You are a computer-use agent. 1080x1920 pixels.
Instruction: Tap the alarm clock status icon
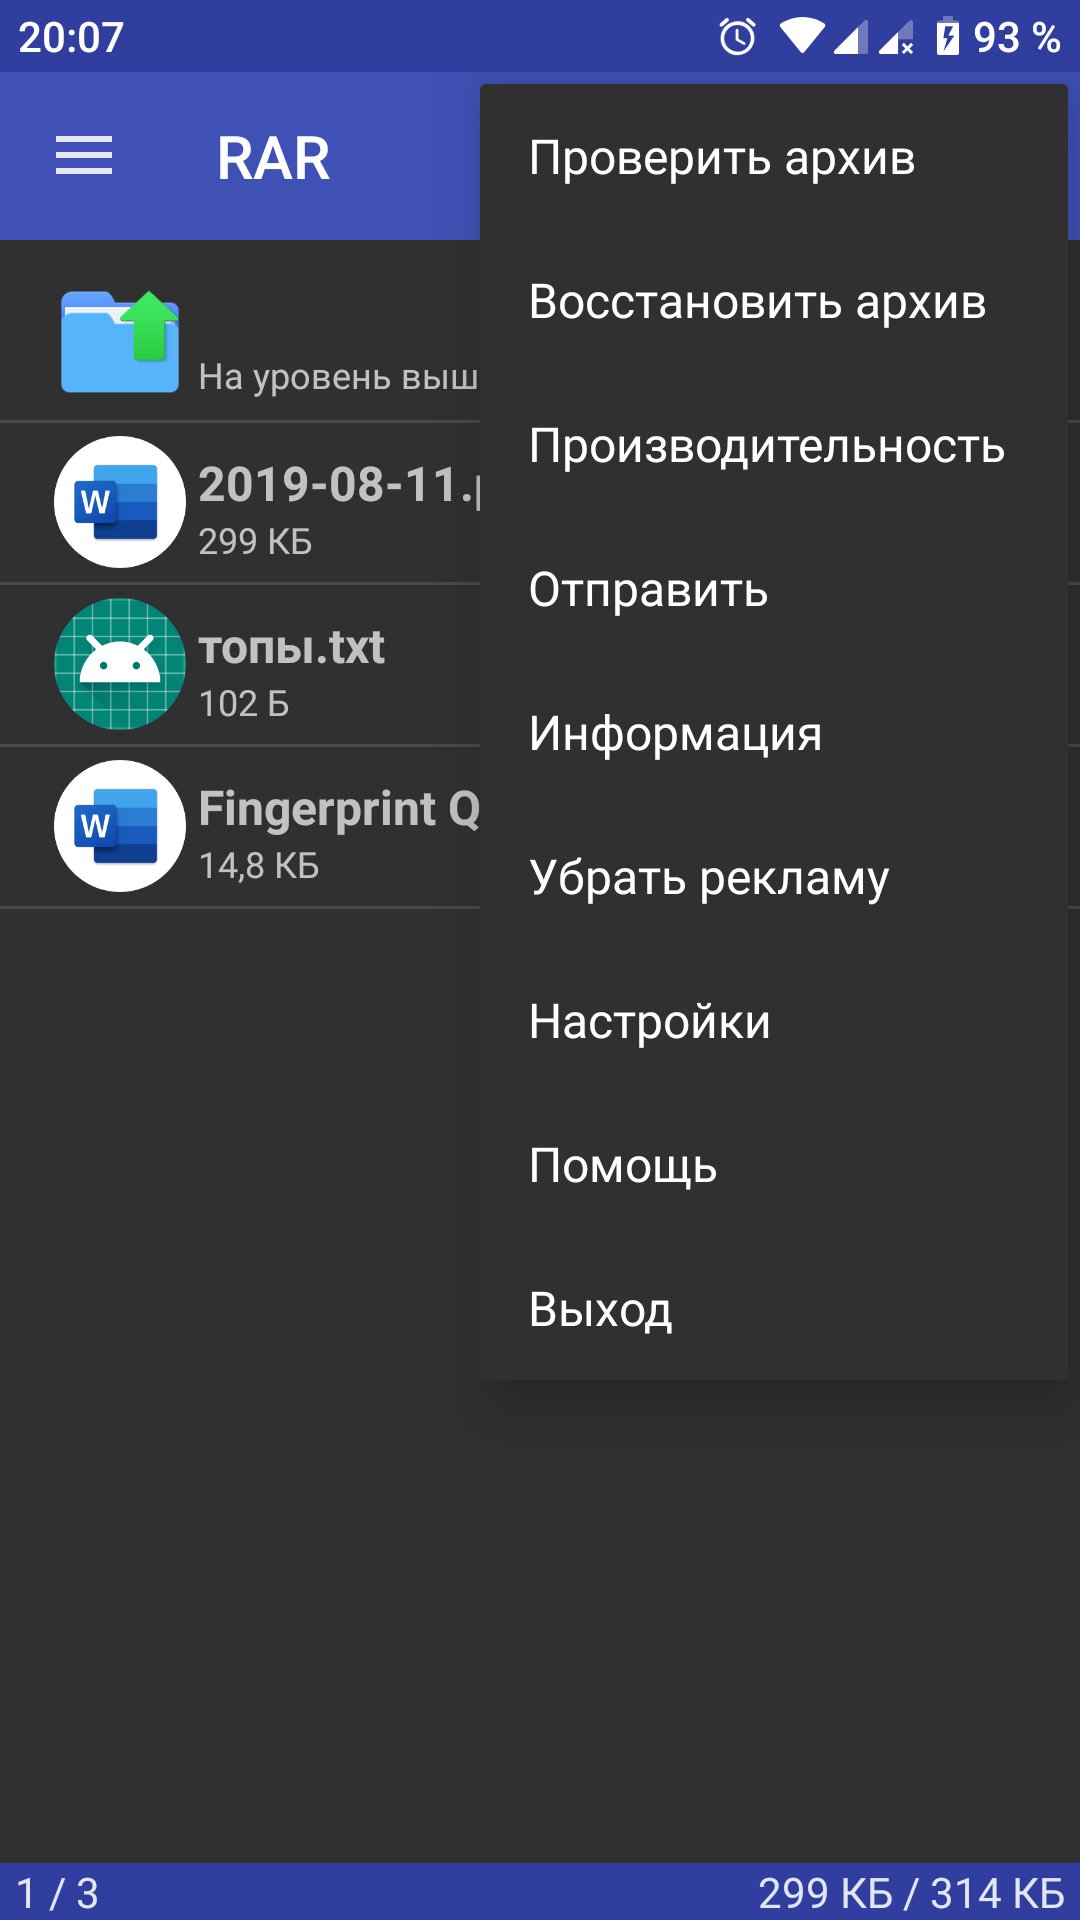coord(738,38)
